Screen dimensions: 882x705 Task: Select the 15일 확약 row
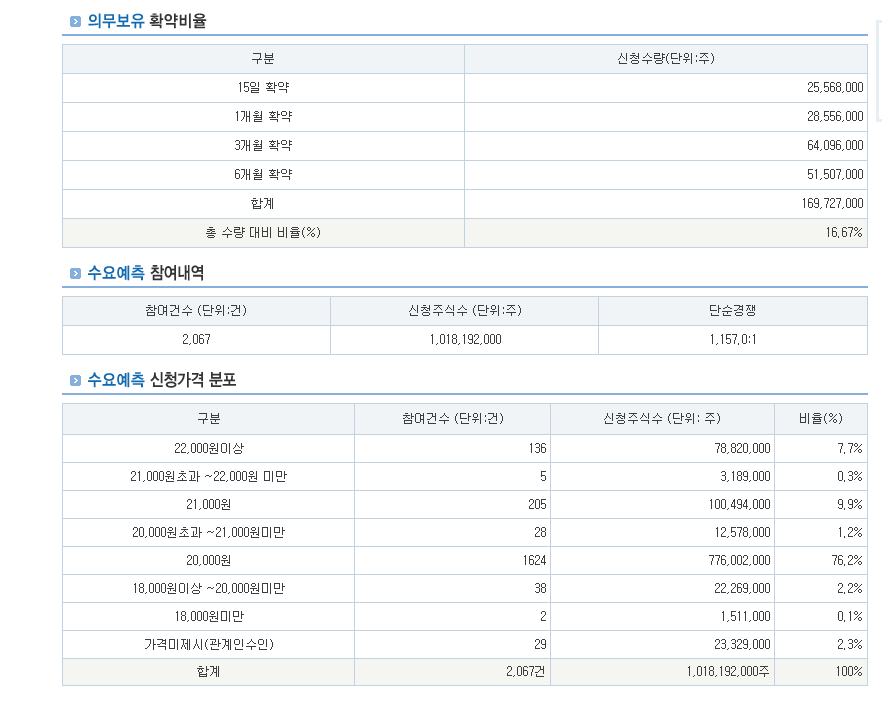[263, 88]
